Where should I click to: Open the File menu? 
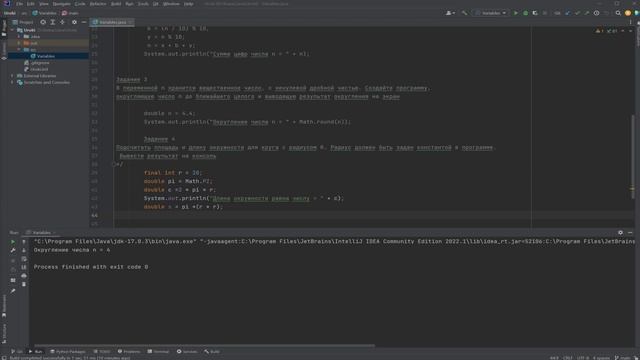[x=19, y=4]
